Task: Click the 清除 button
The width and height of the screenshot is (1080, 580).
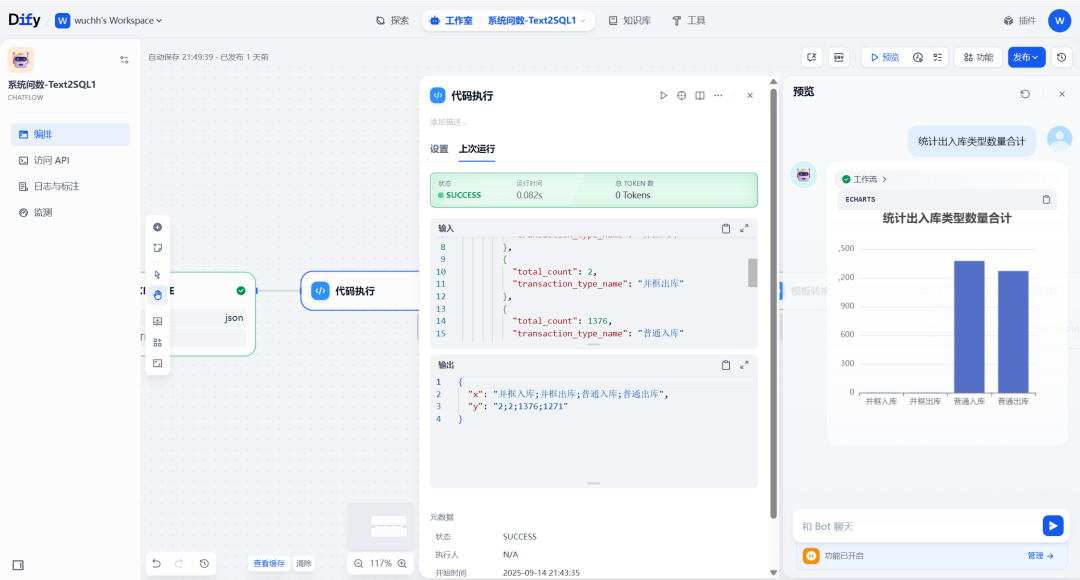Action: (304, 563)
